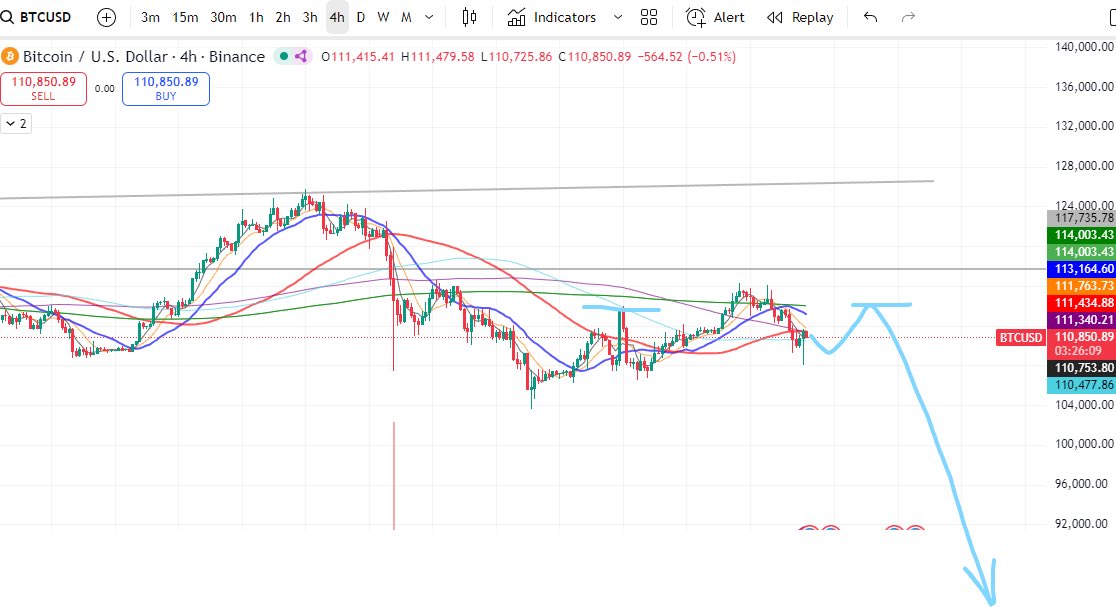This screenshot has width=1116, height=607.
Task: Click the 140,000.00 price scale value
Action: (x=1083, y=47)
